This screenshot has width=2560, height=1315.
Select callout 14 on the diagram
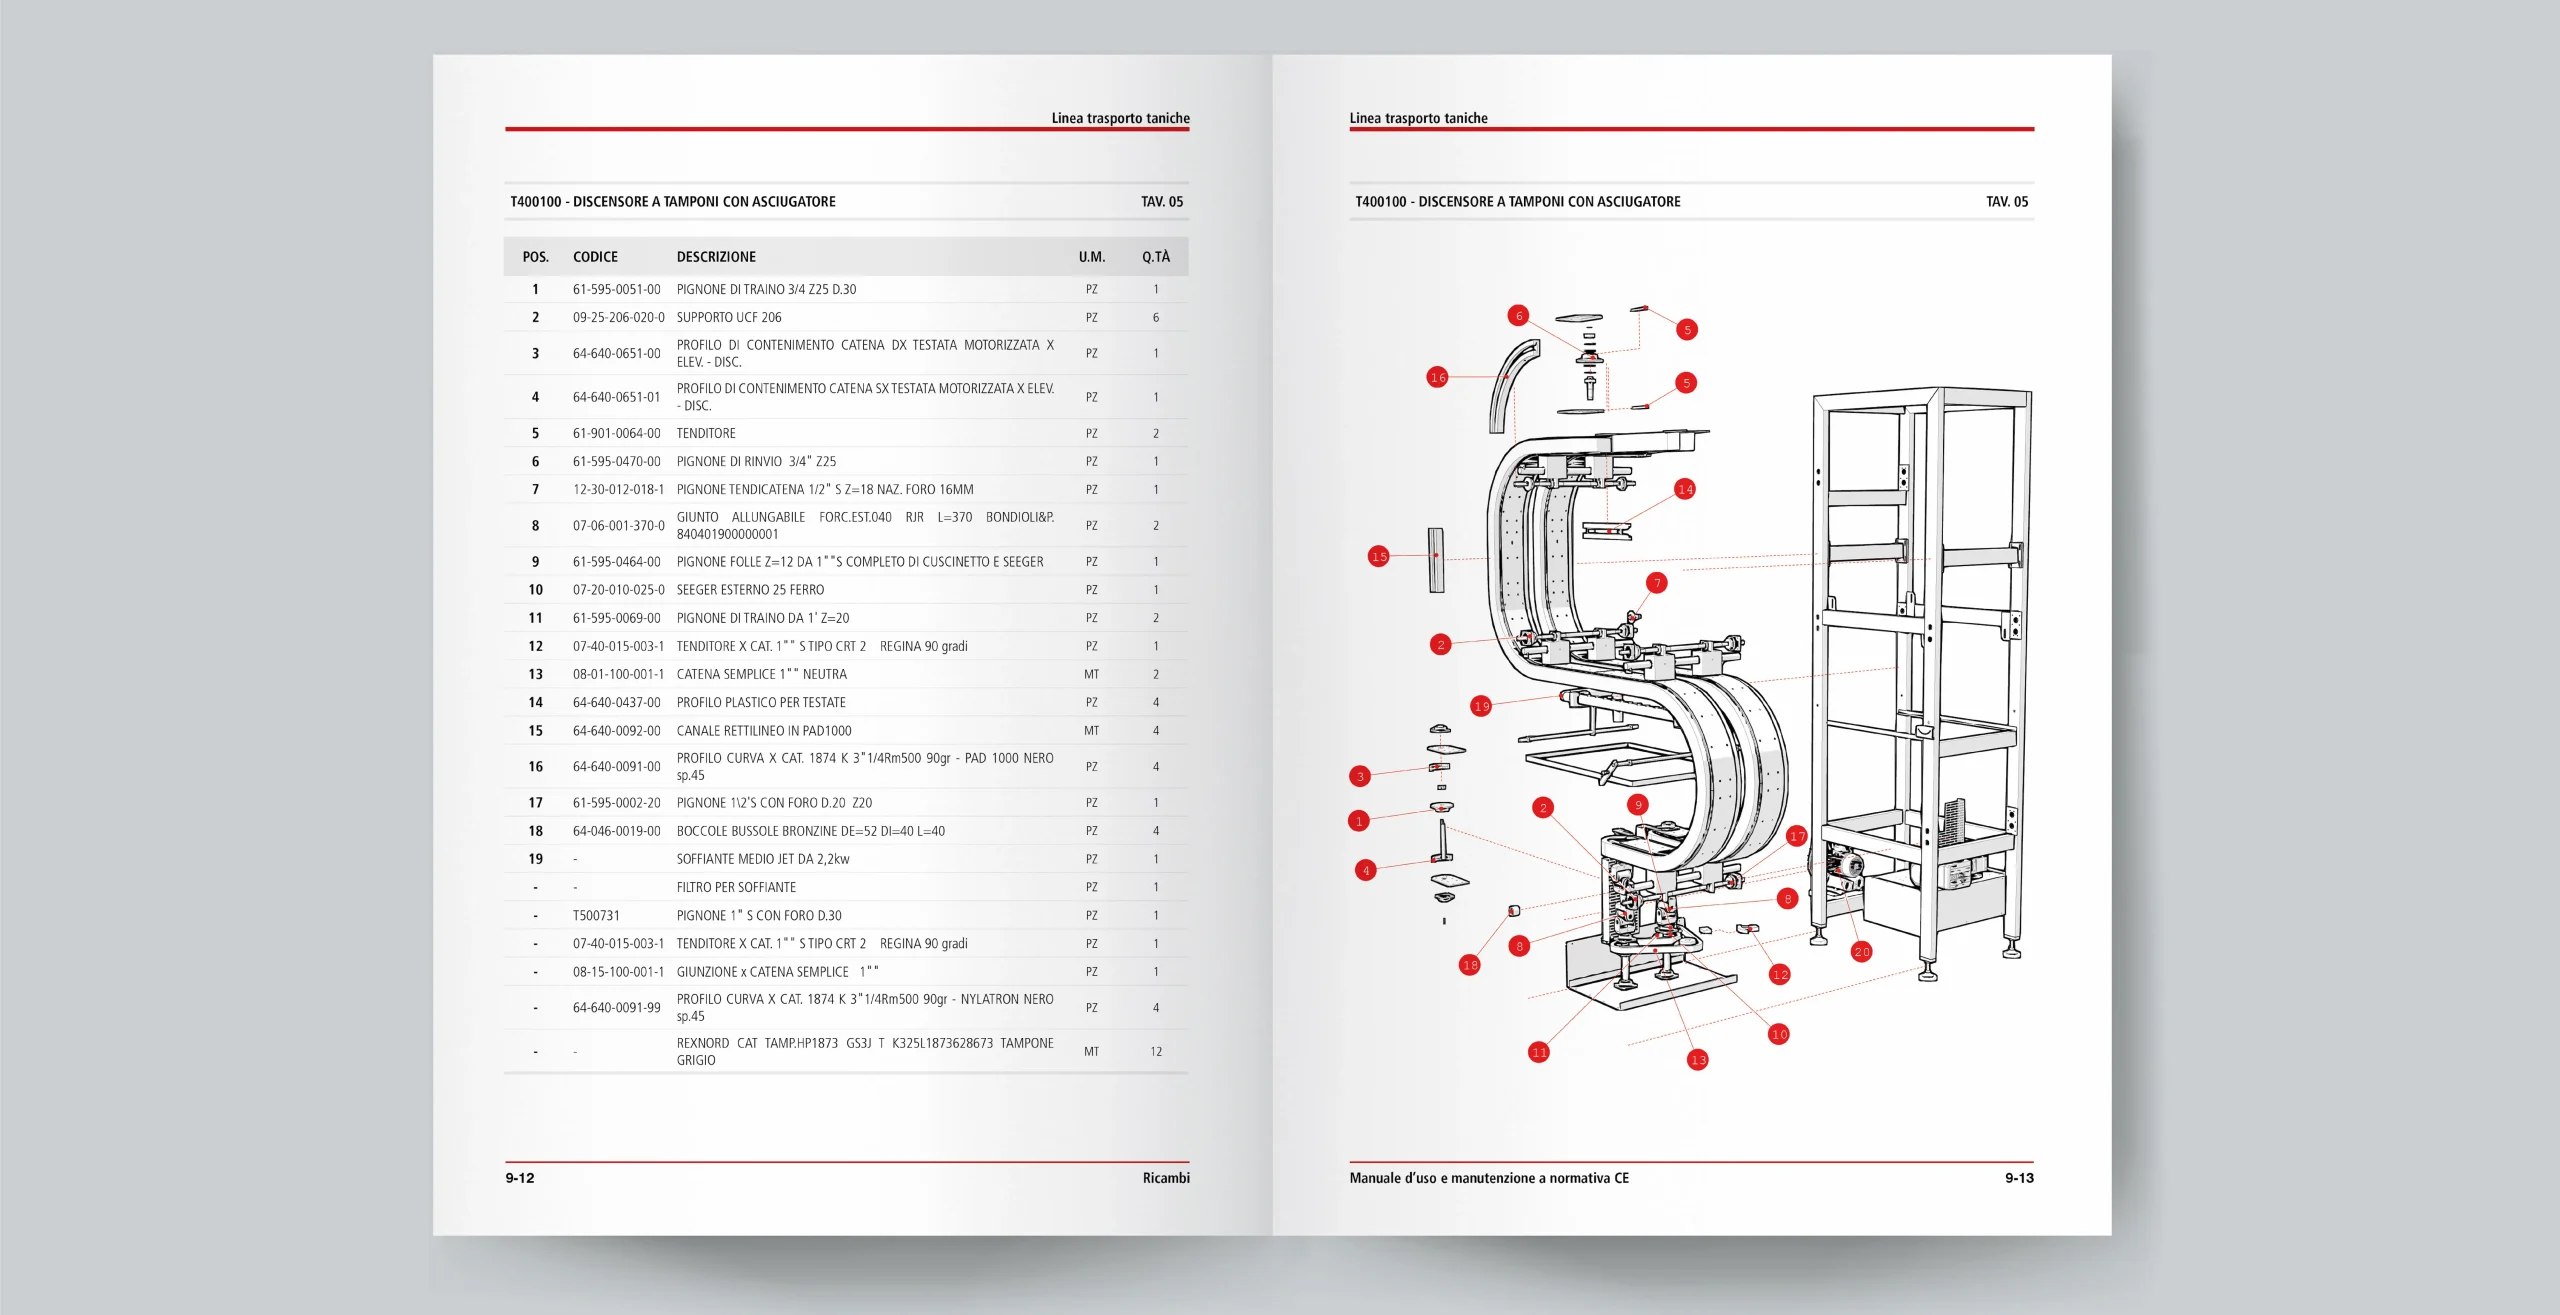[x=1685, y=489]
